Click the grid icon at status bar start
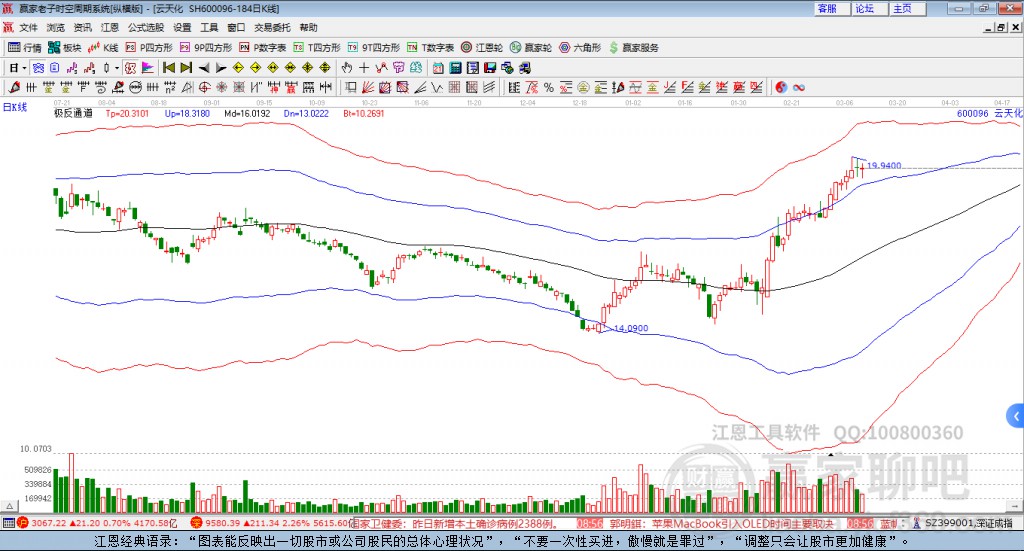 tap(8, 523)
